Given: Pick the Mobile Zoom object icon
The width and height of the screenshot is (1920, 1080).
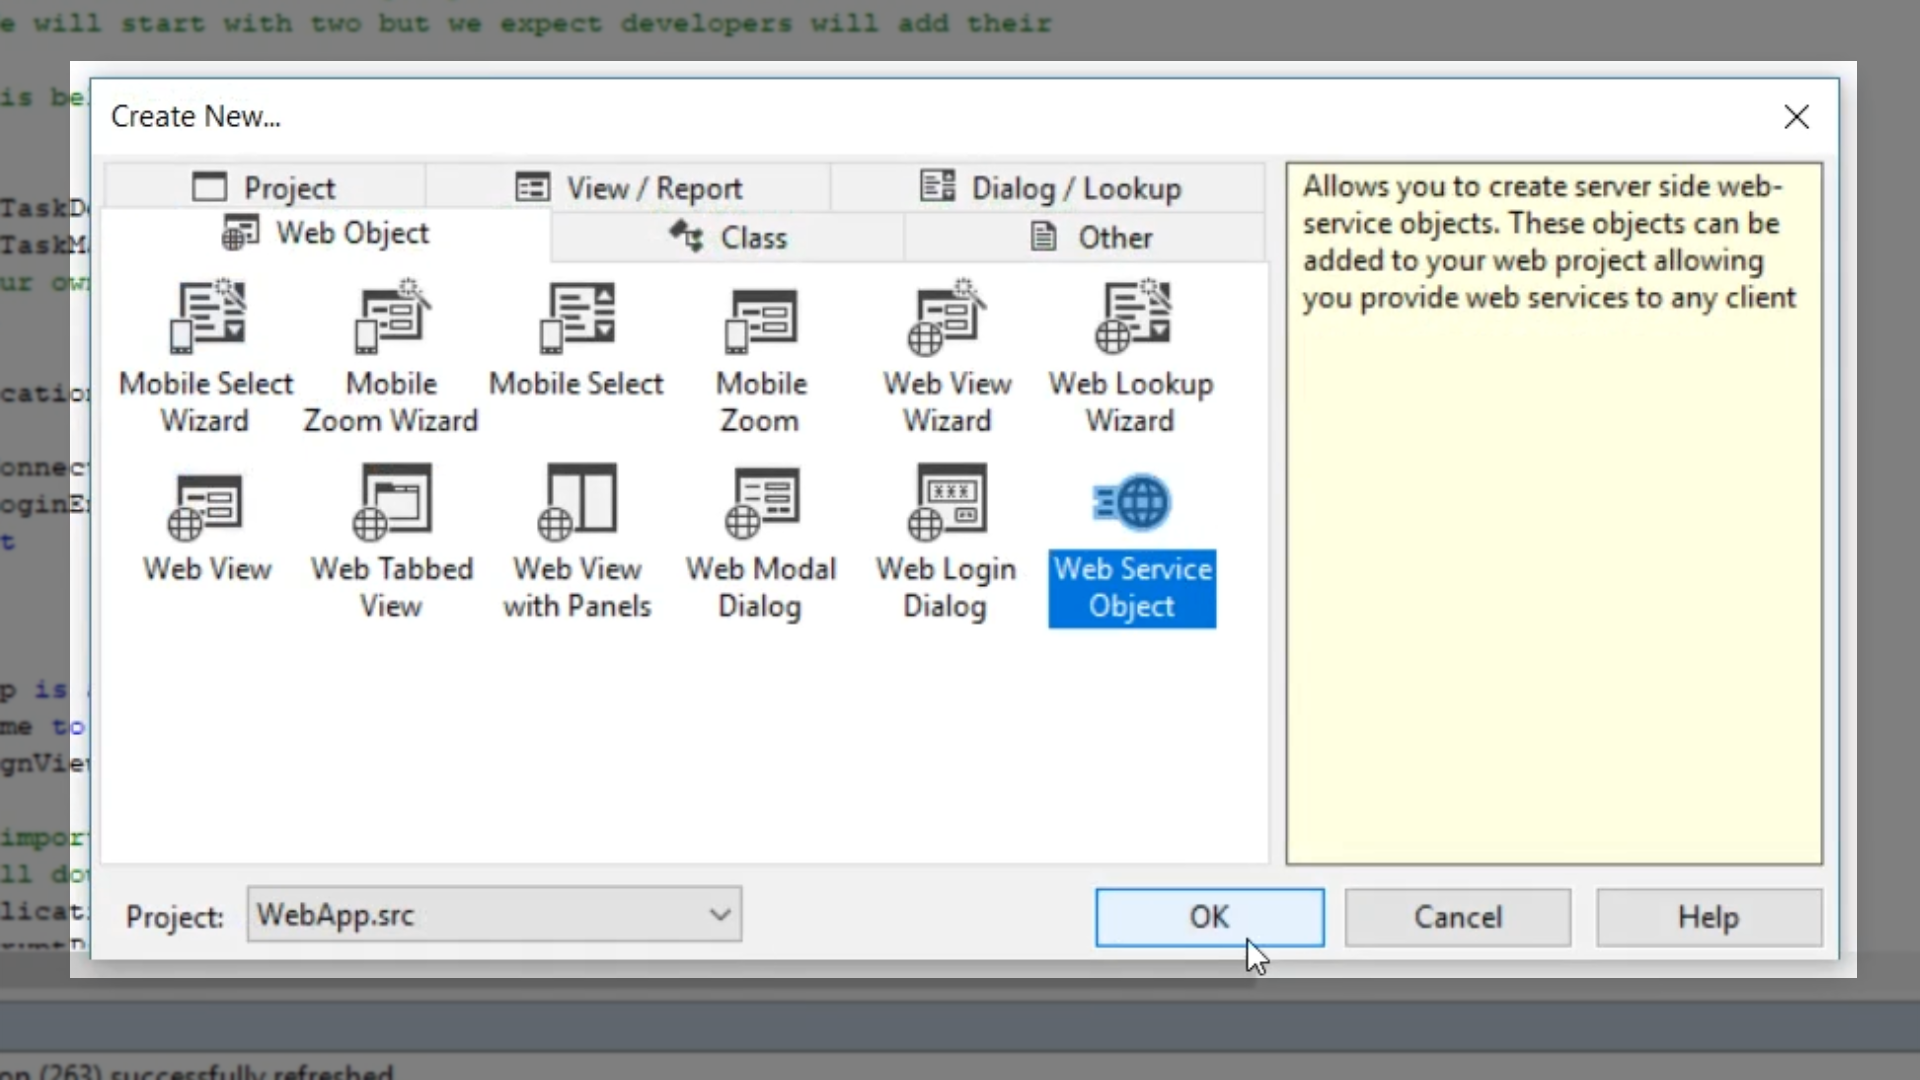Looking at the screenshot, I should [761, 320].
